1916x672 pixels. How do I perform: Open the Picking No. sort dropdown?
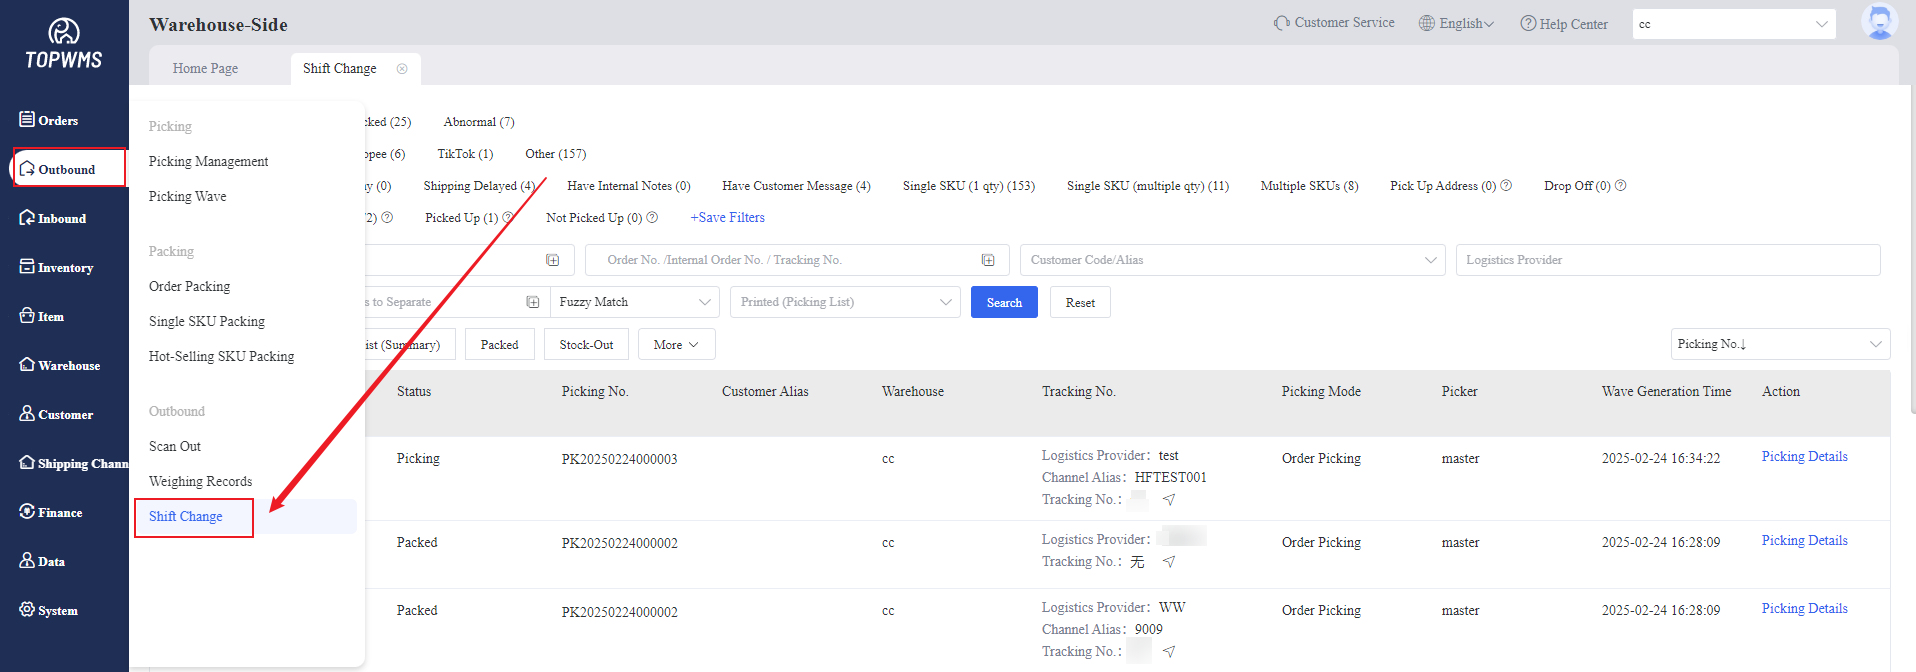pos(1779,344)
